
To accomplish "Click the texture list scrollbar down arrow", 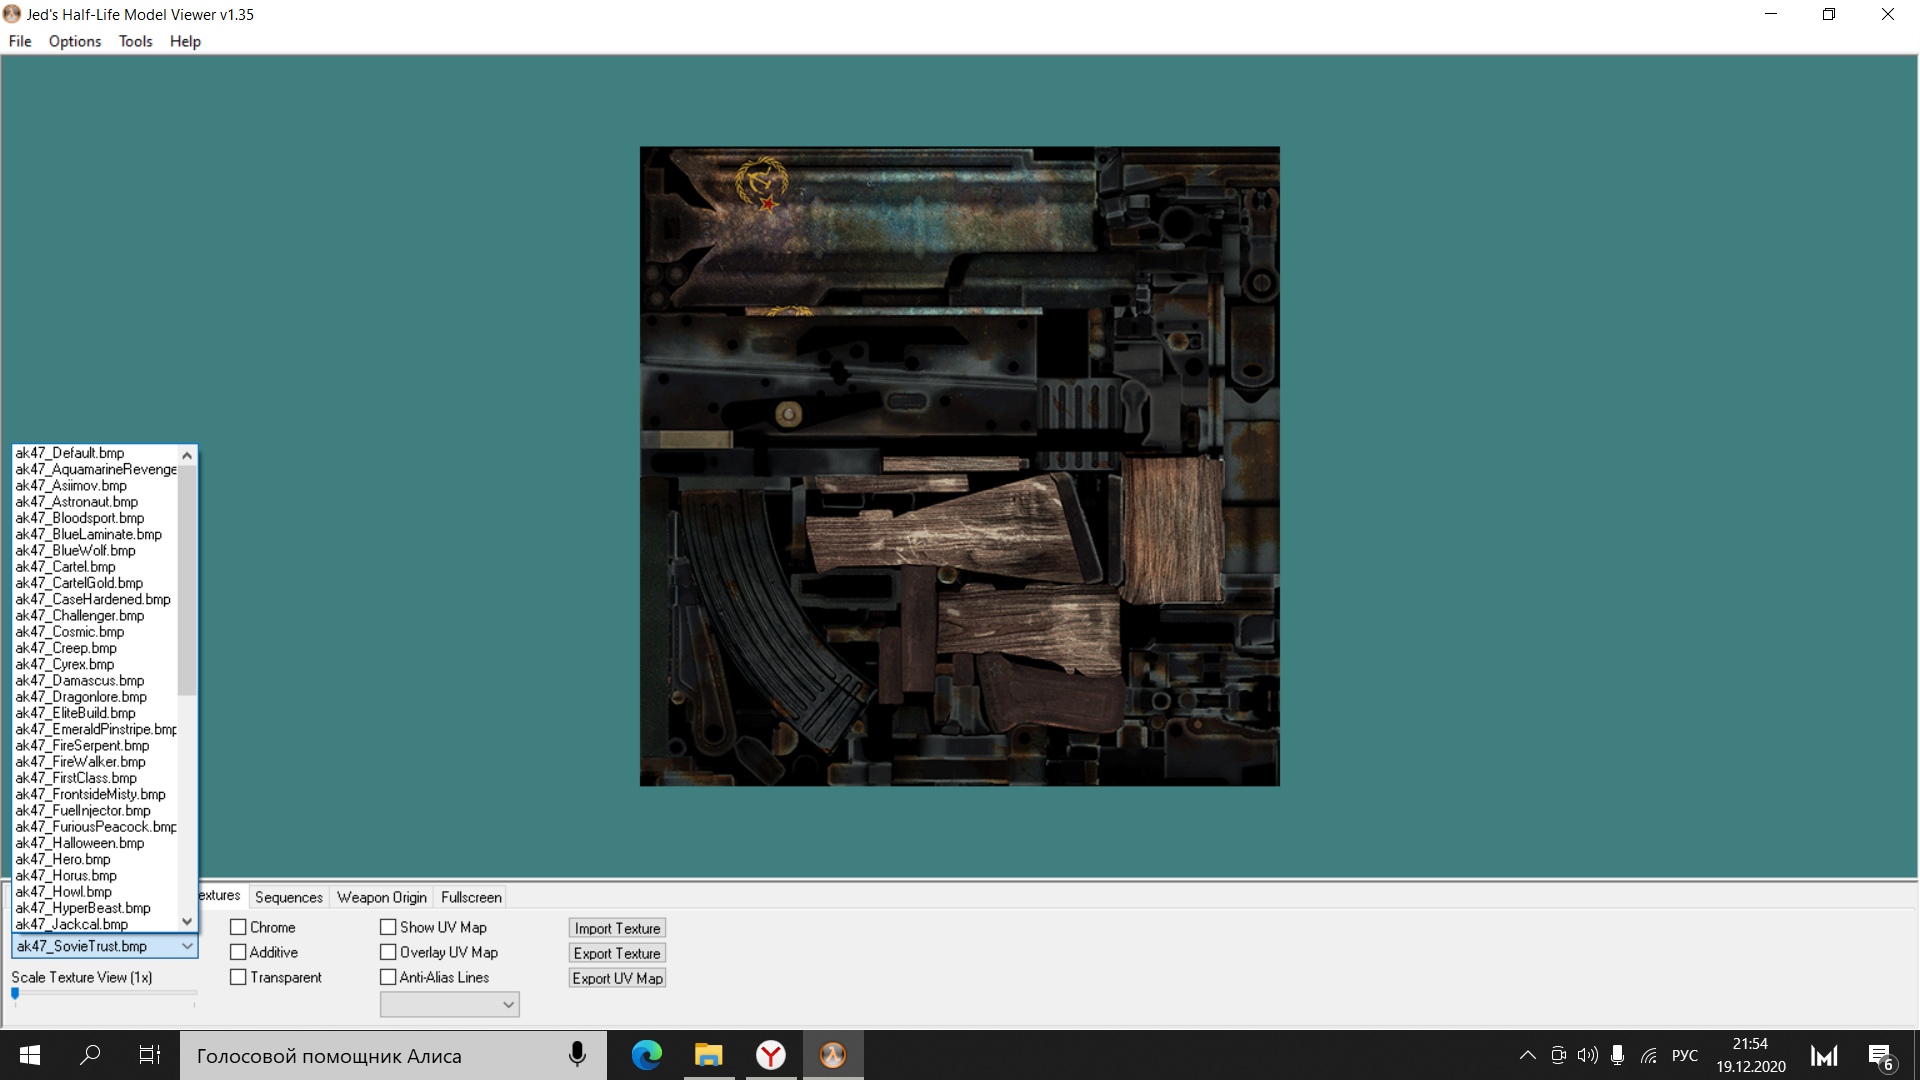I will (187, 921).
